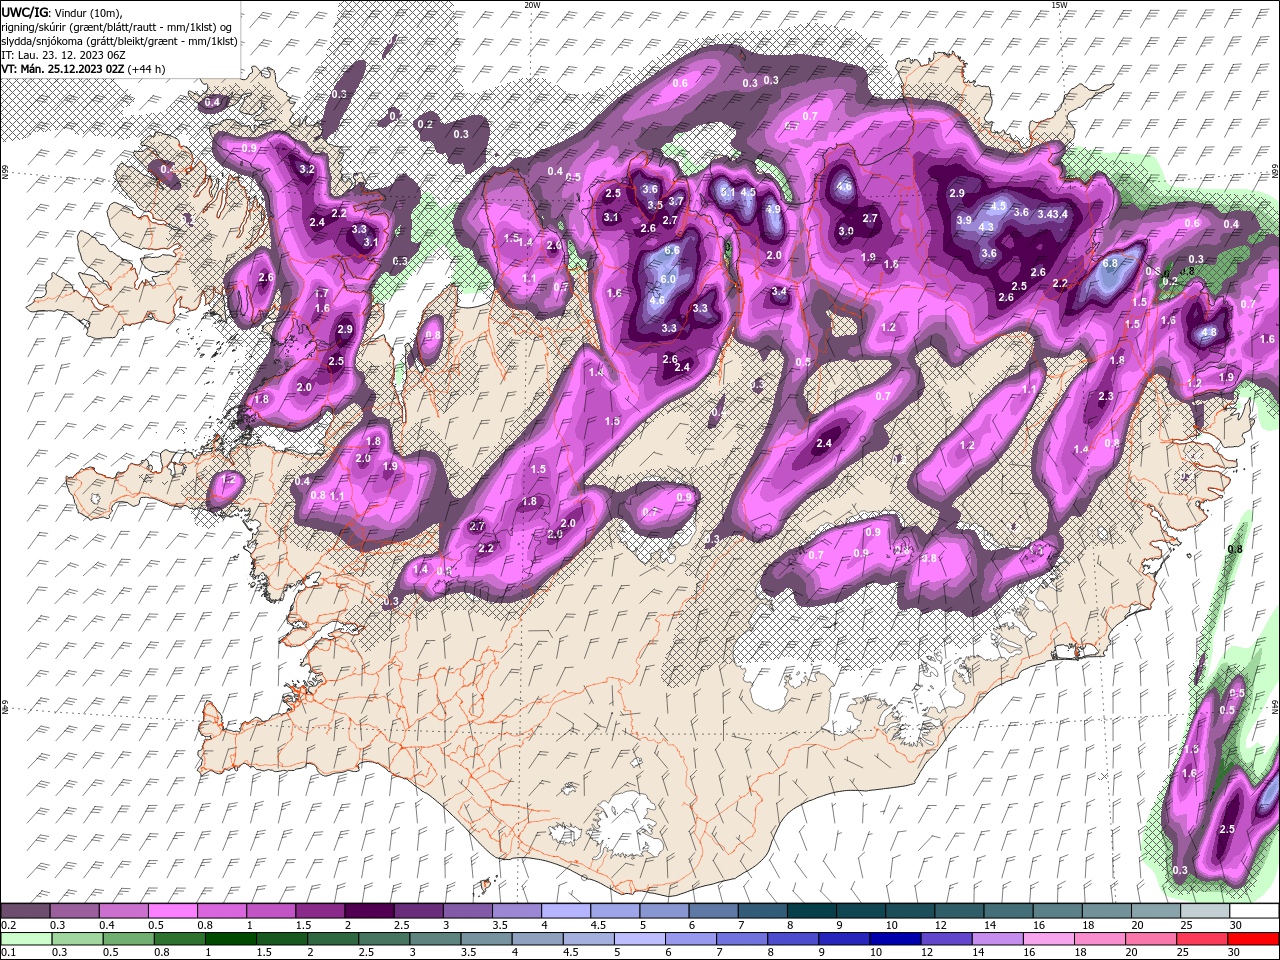Click the 3.0 snowfall value on the map

(846, 232)
